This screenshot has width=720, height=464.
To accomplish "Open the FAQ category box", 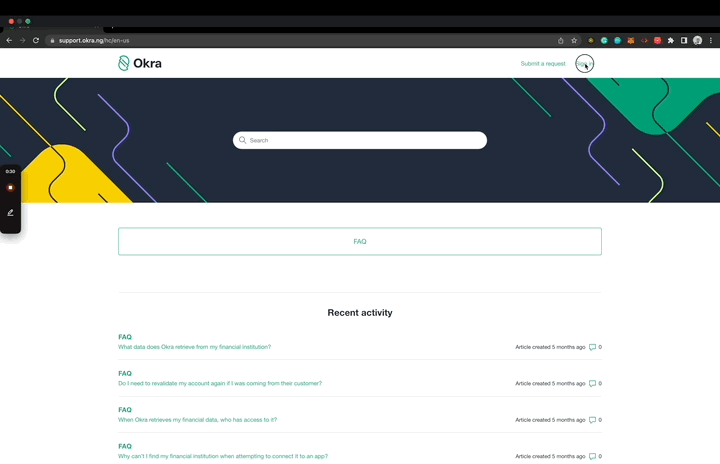I will pos(360,241).
